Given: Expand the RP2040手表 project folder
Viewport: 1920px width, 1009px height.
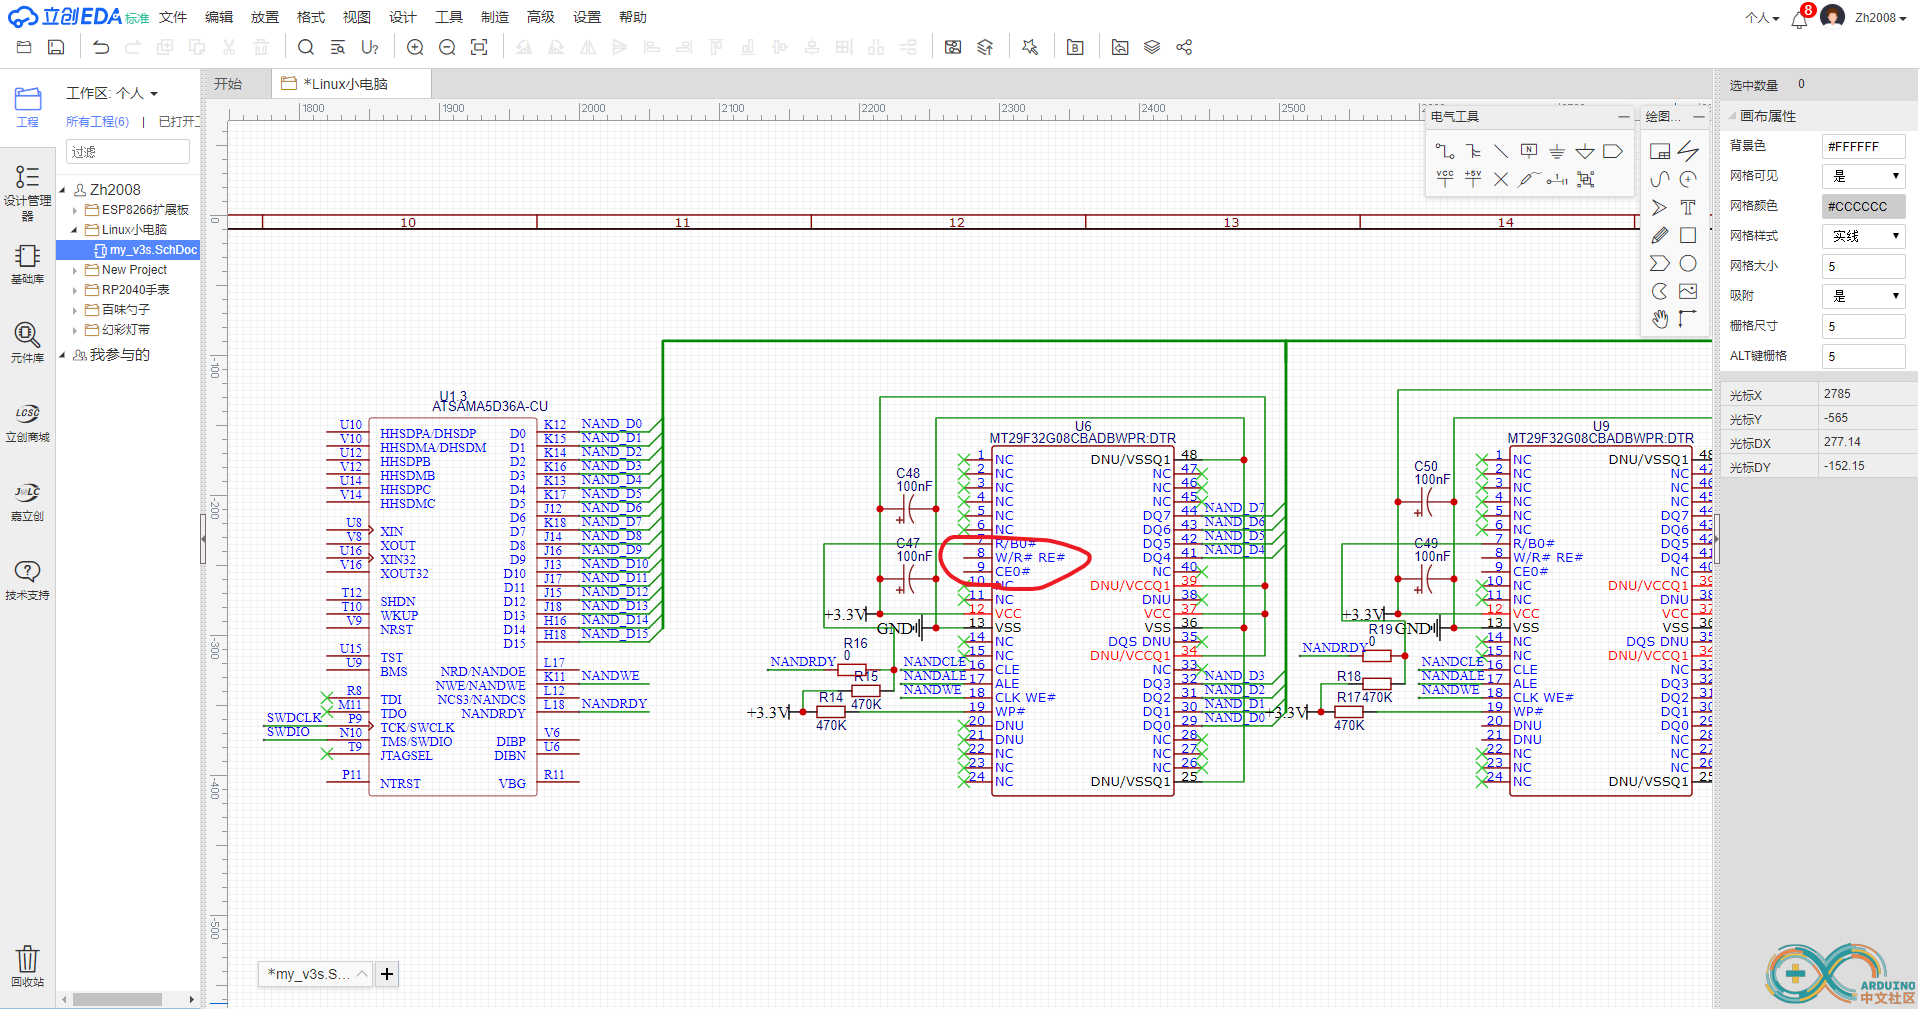Looking at the screenshot, I should pyautogui.click(x=75, y=290).
